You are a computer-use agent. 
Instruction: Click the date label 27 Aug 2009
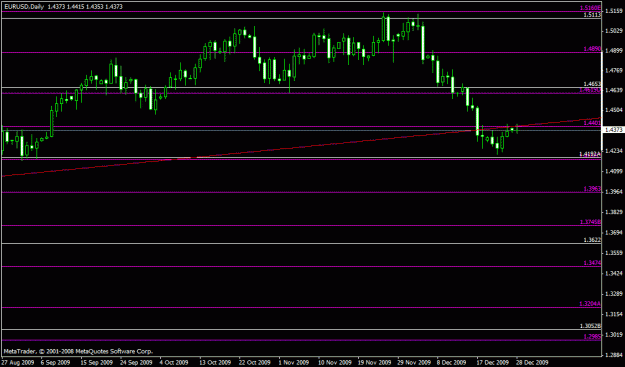point(18,363)
